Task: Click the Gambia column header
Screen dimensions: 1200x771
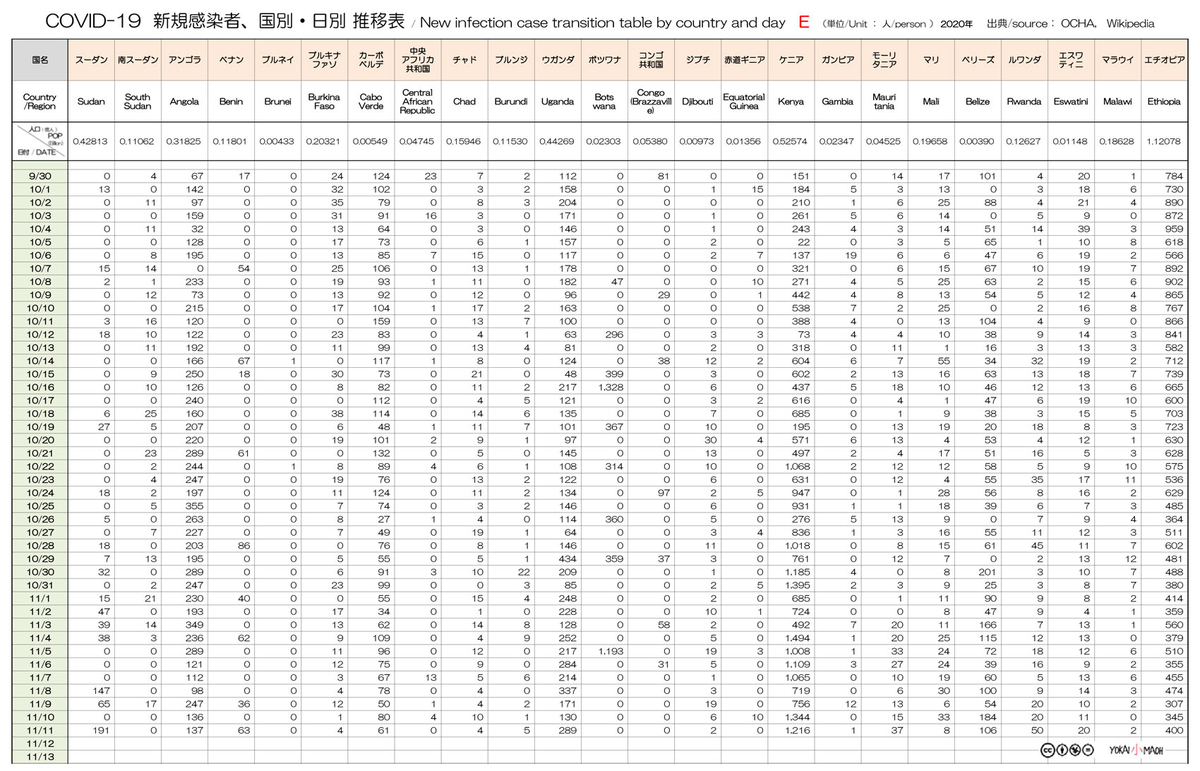Action: click(837, 102)
